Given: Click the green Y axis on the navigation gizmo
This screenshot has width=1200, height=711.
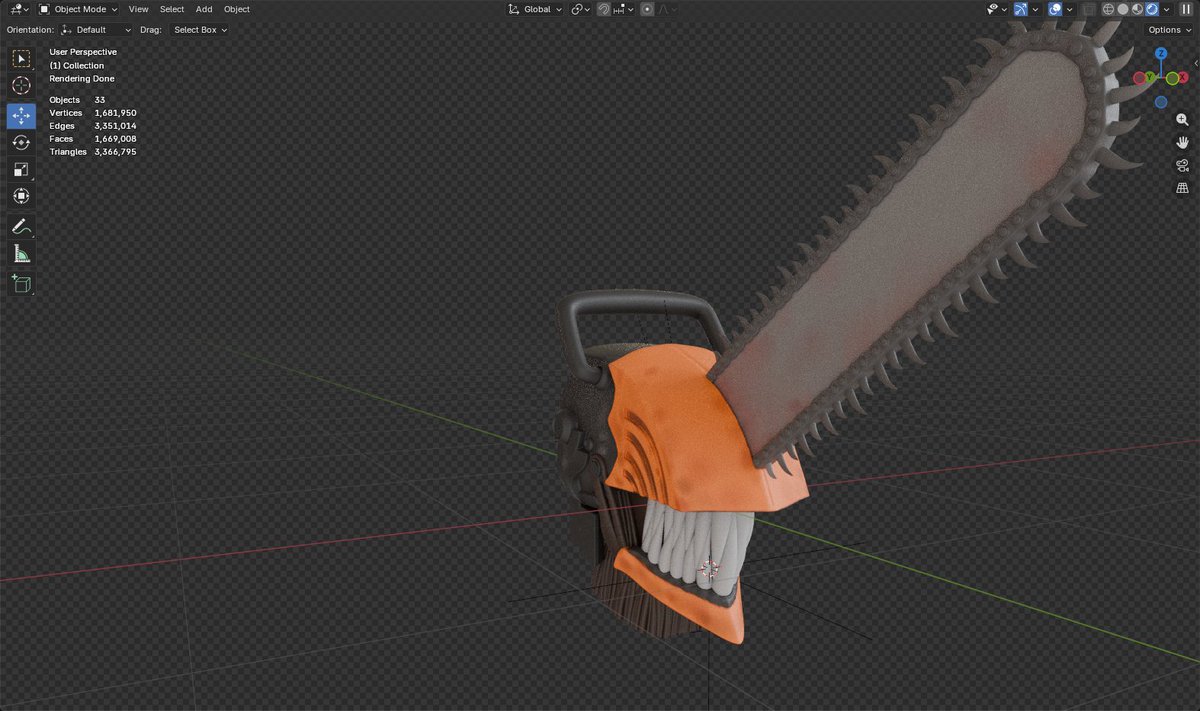Looking at the screenshot, I should click(1150, 77).
